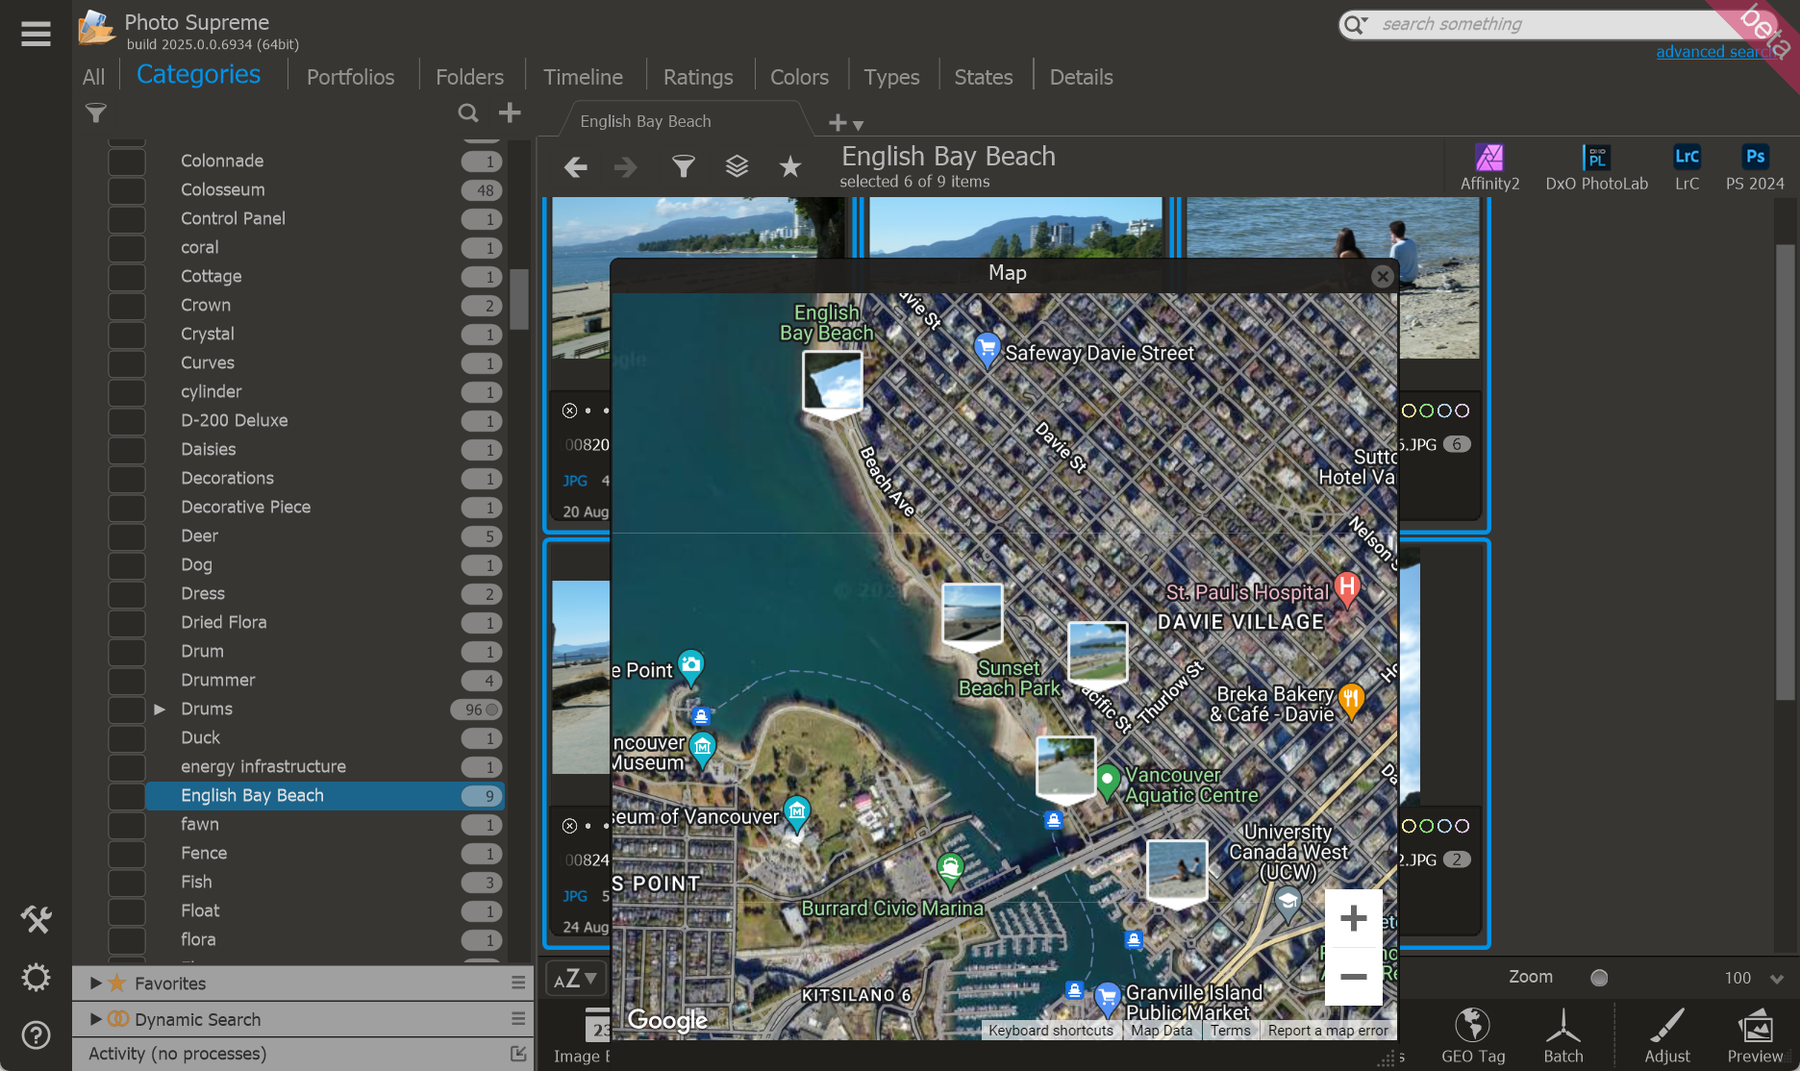
Task: Open the help question mark icon
Action: (x=36, y=1035)
